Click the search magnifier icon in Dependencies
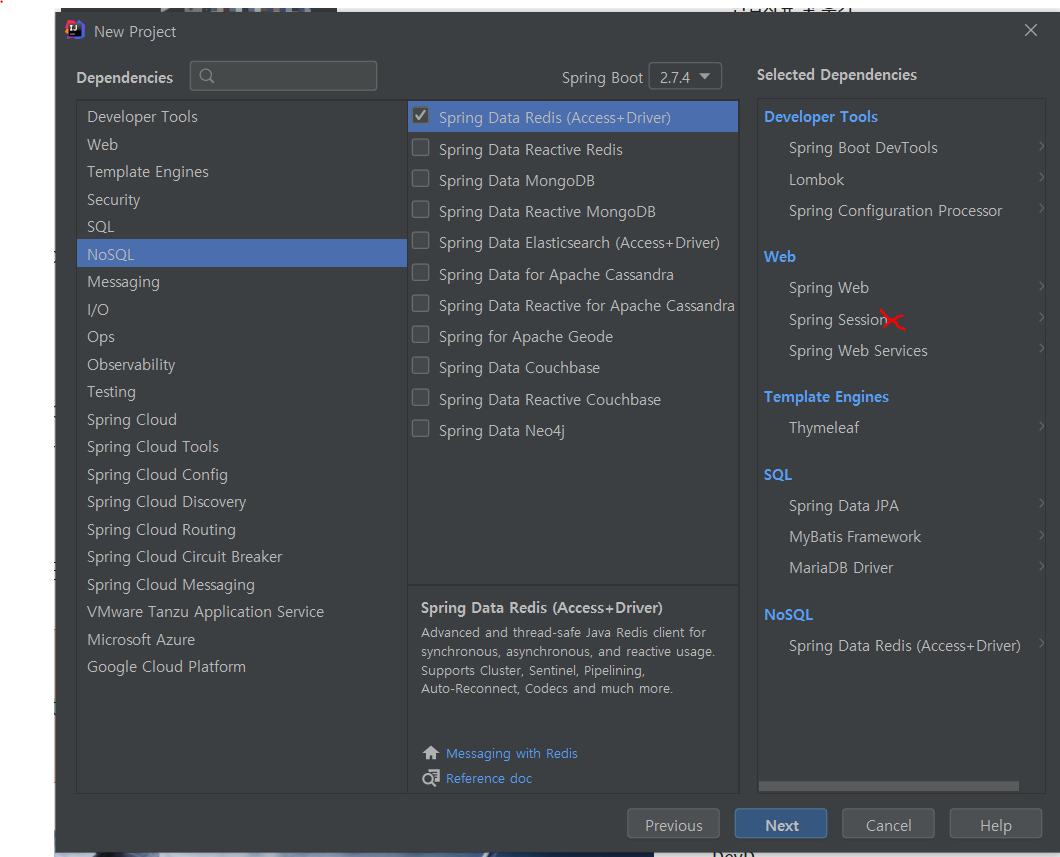1060x857 pixels. click(x=207, y=76)
